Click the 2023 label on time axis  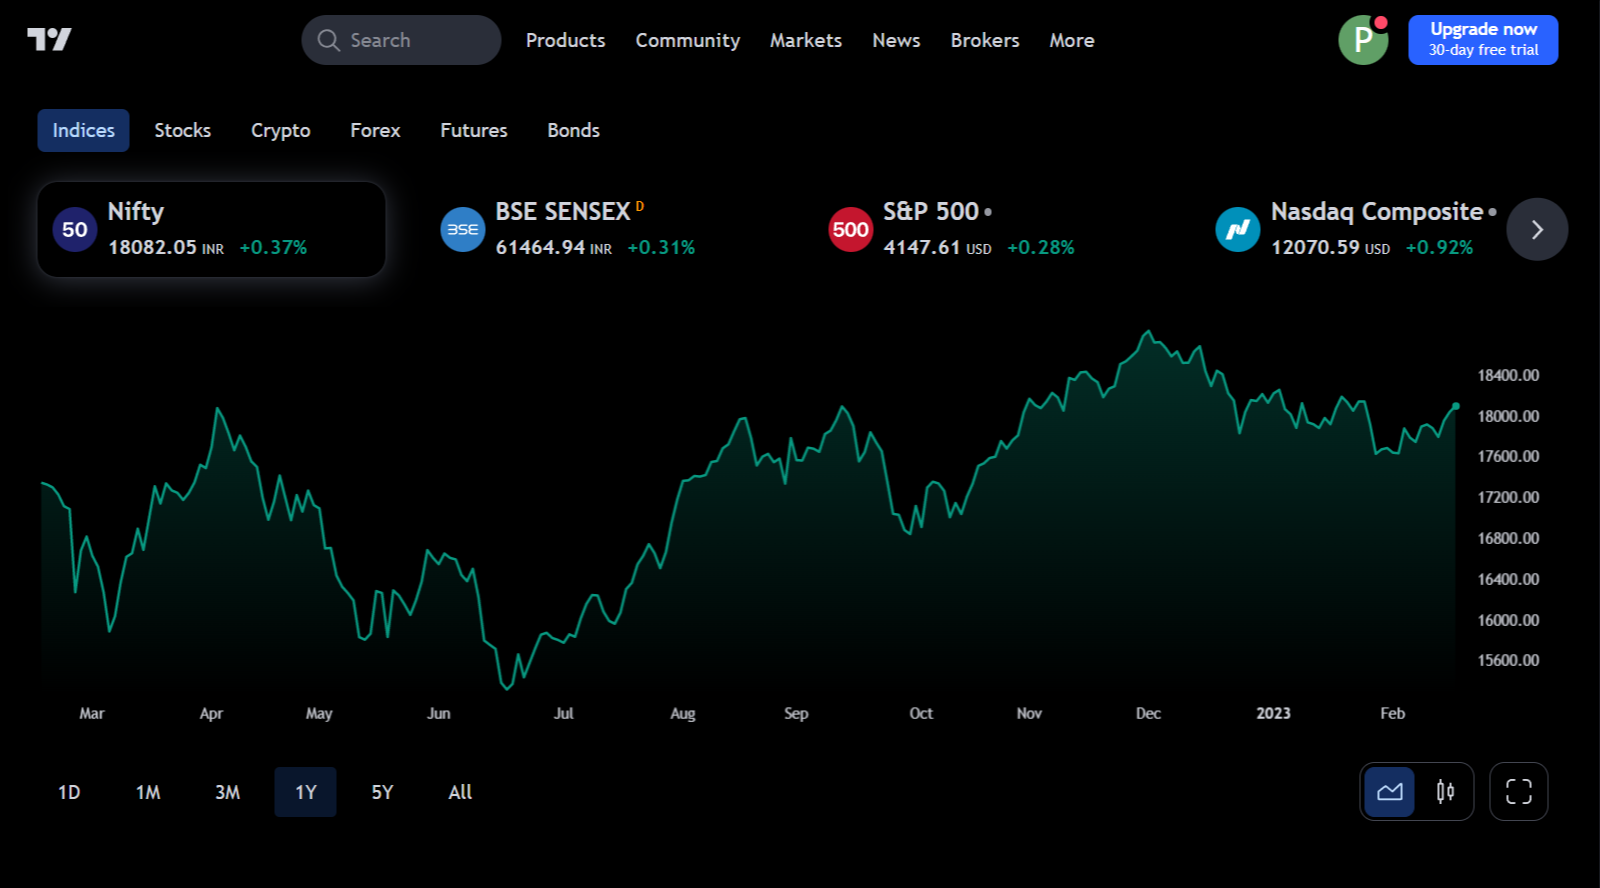tap(1273, 713)
